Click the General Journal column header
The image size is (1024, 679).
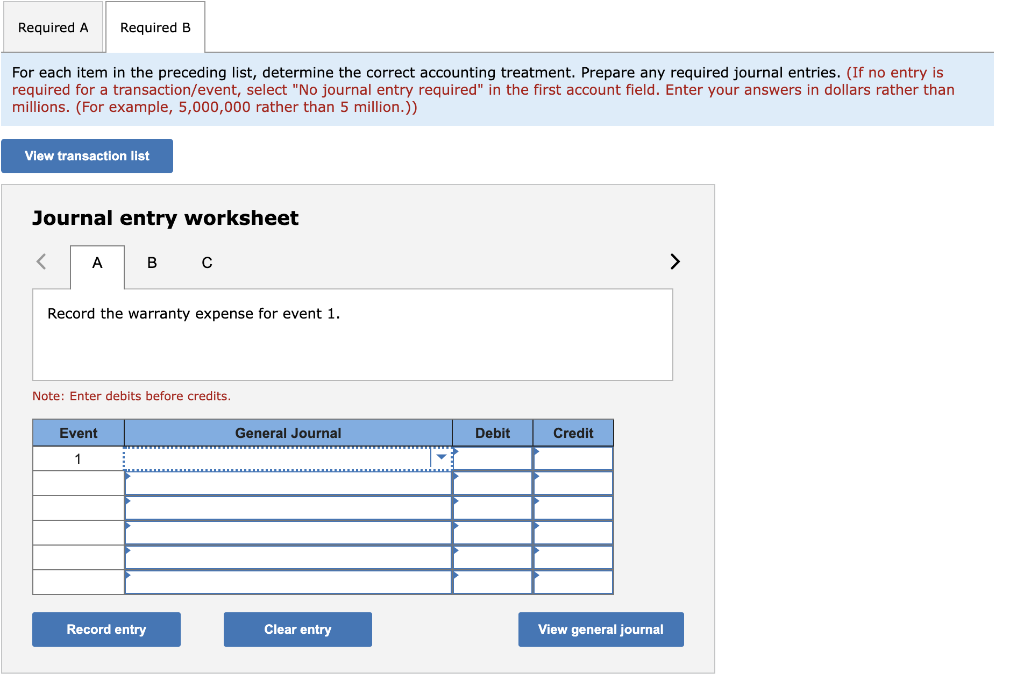click(287, 432)
